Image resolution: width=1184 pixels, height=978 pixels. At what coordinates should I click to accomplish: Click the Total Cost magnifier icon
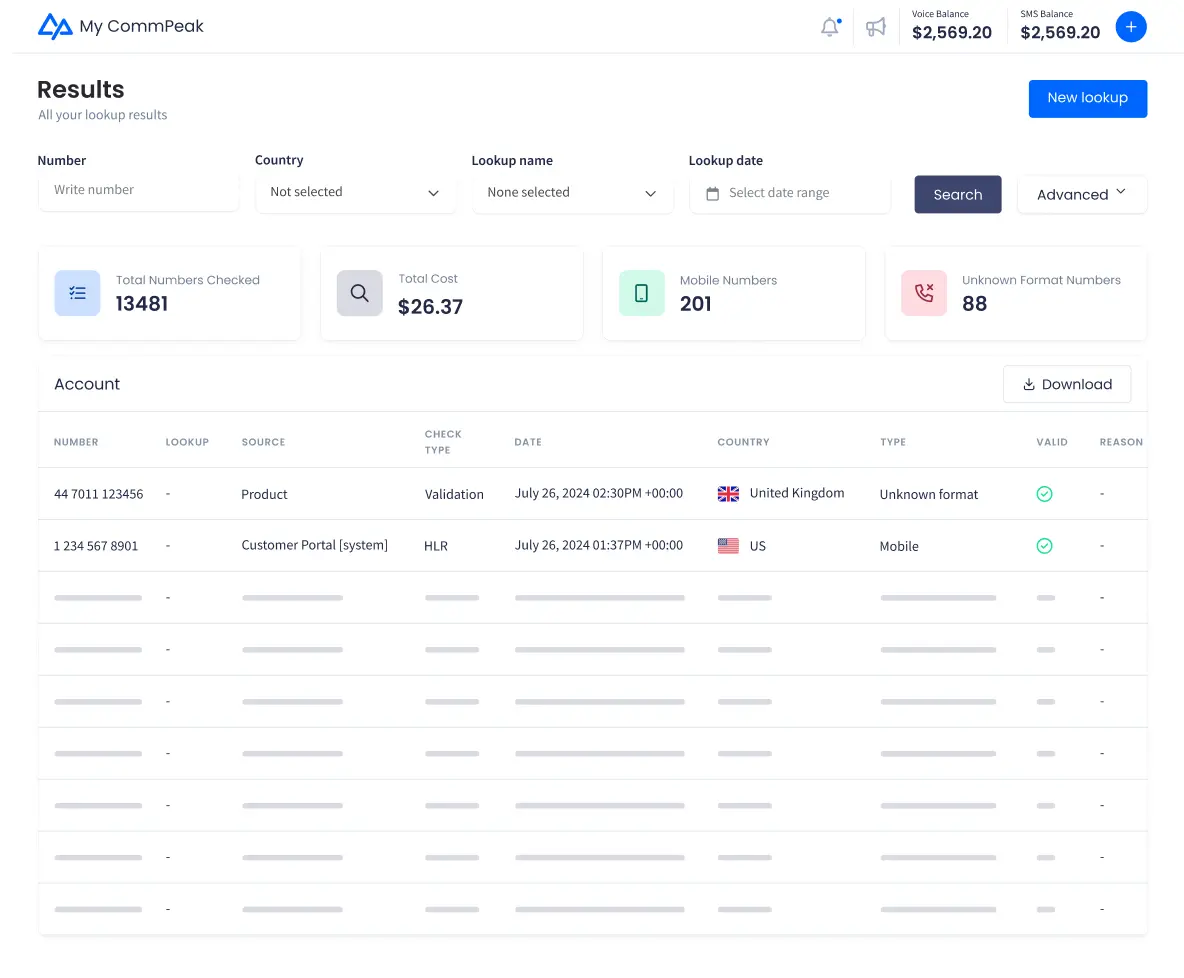coord(359,293)
